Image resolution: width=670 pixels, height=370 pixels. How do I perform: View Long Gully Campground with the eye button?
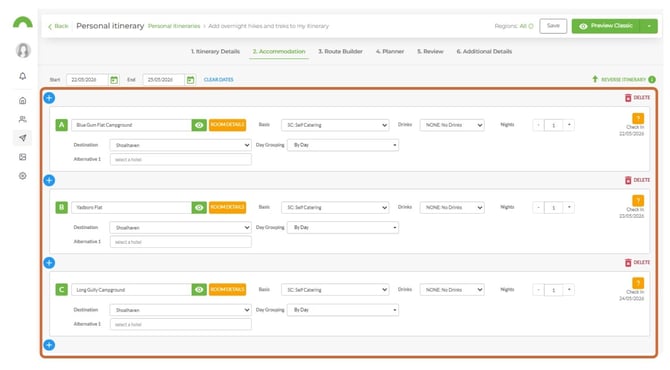tap(199, 290)
